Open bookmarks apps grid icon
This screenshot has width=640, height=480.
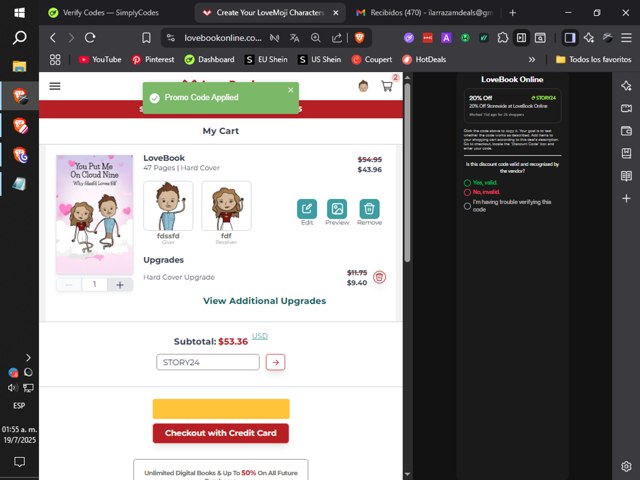[55, 60]
